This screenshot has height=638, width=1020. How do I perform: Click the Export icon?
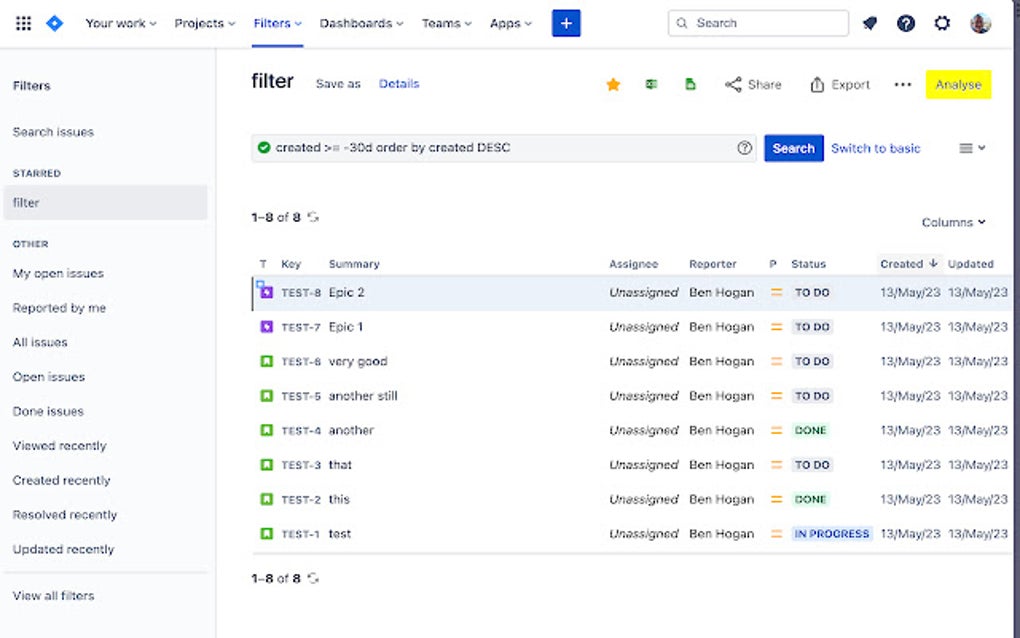click(x=839, y=84)
